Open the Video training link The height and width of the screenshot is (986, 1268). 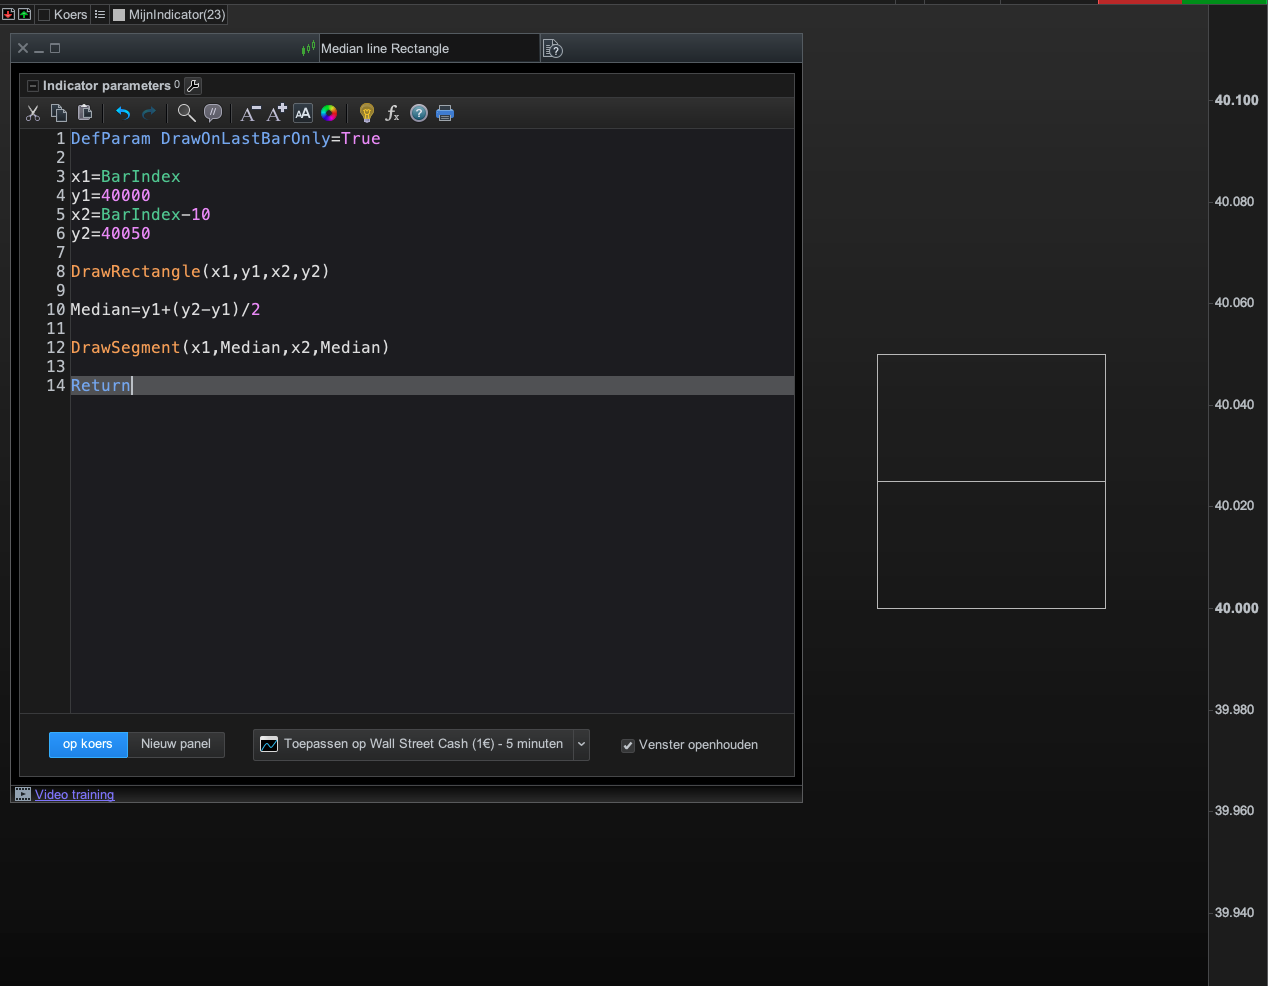click(x=75, y=795)
